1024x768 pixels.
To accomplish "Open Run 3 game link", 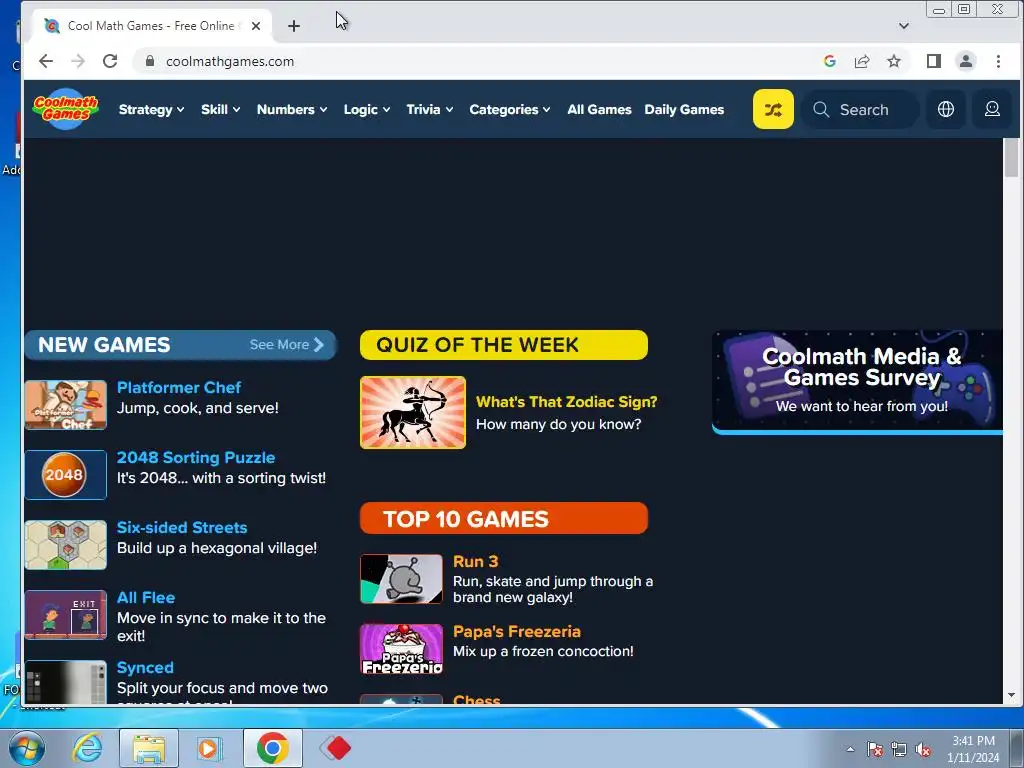I will point(475,561).
